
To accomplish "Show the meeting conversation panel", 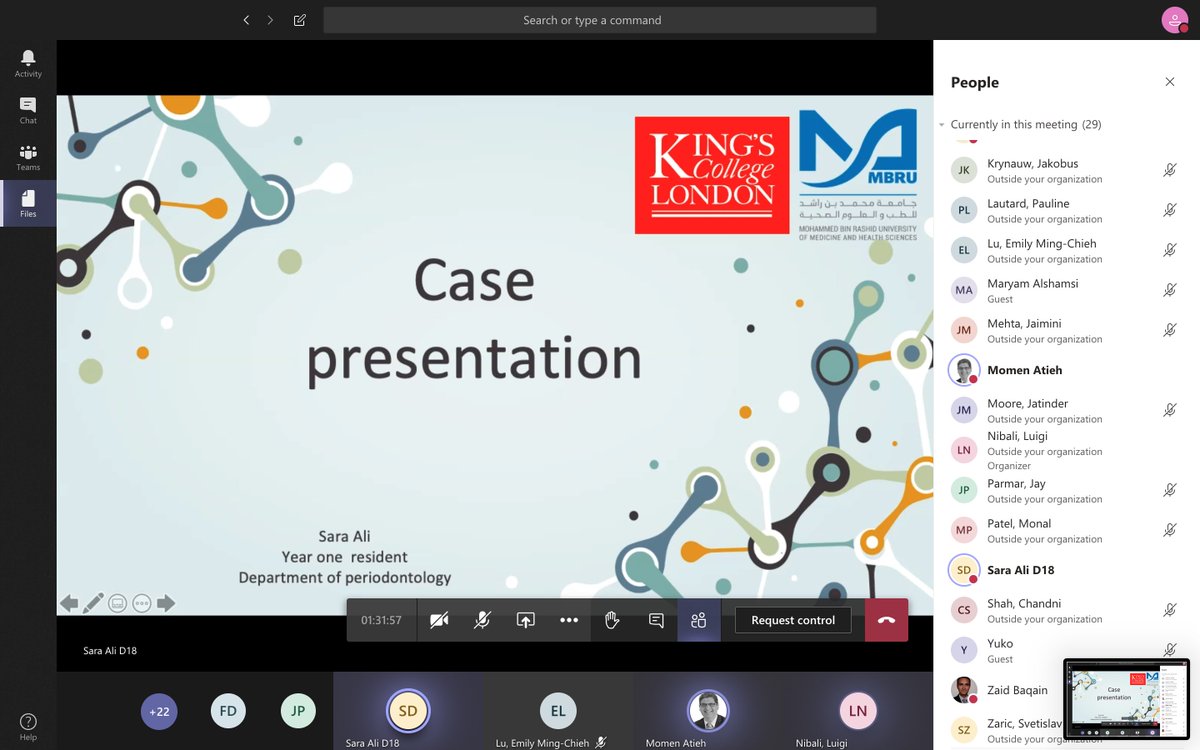I will point(656,620).
